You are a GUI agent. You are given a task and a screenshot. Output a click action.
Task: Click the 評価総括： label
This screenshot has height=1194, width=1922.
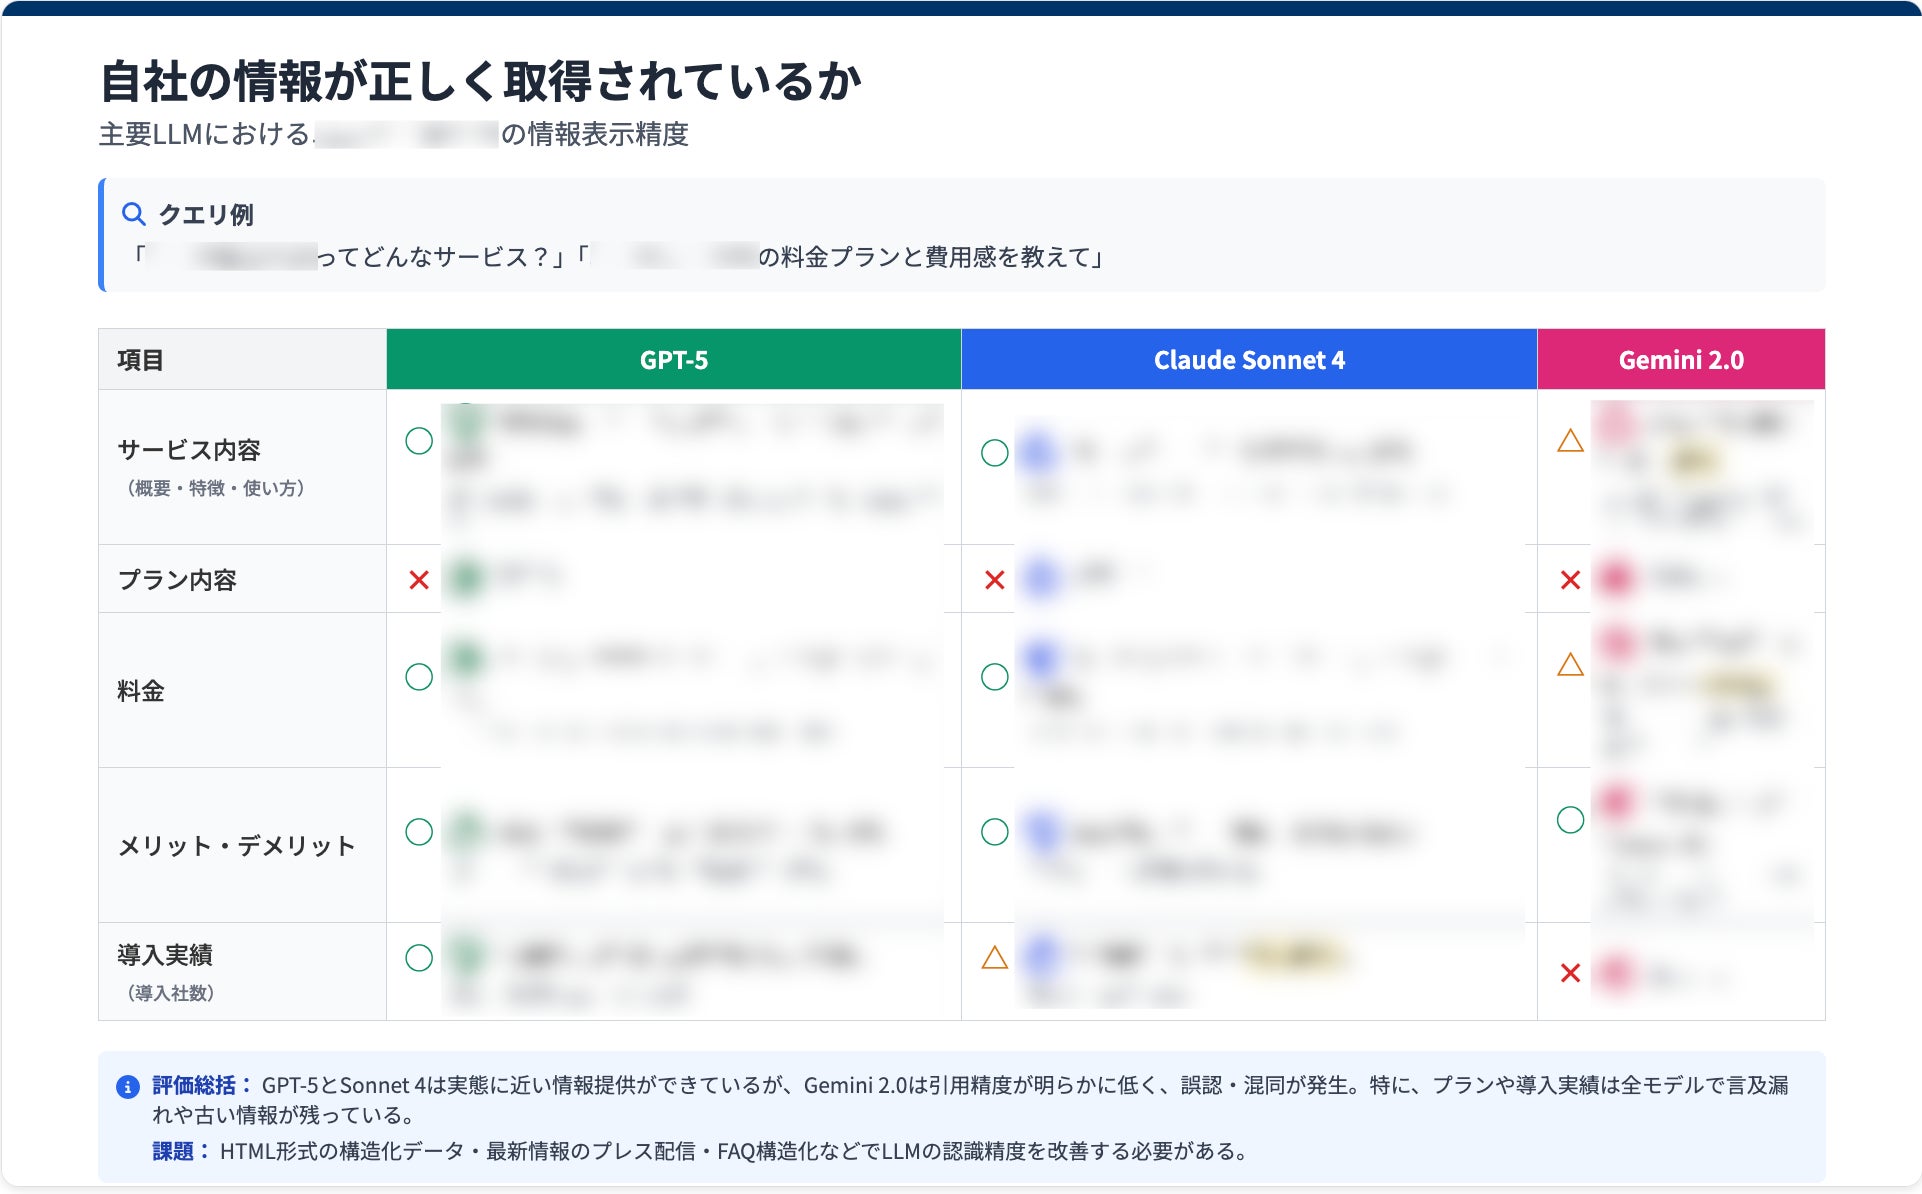203,1086
